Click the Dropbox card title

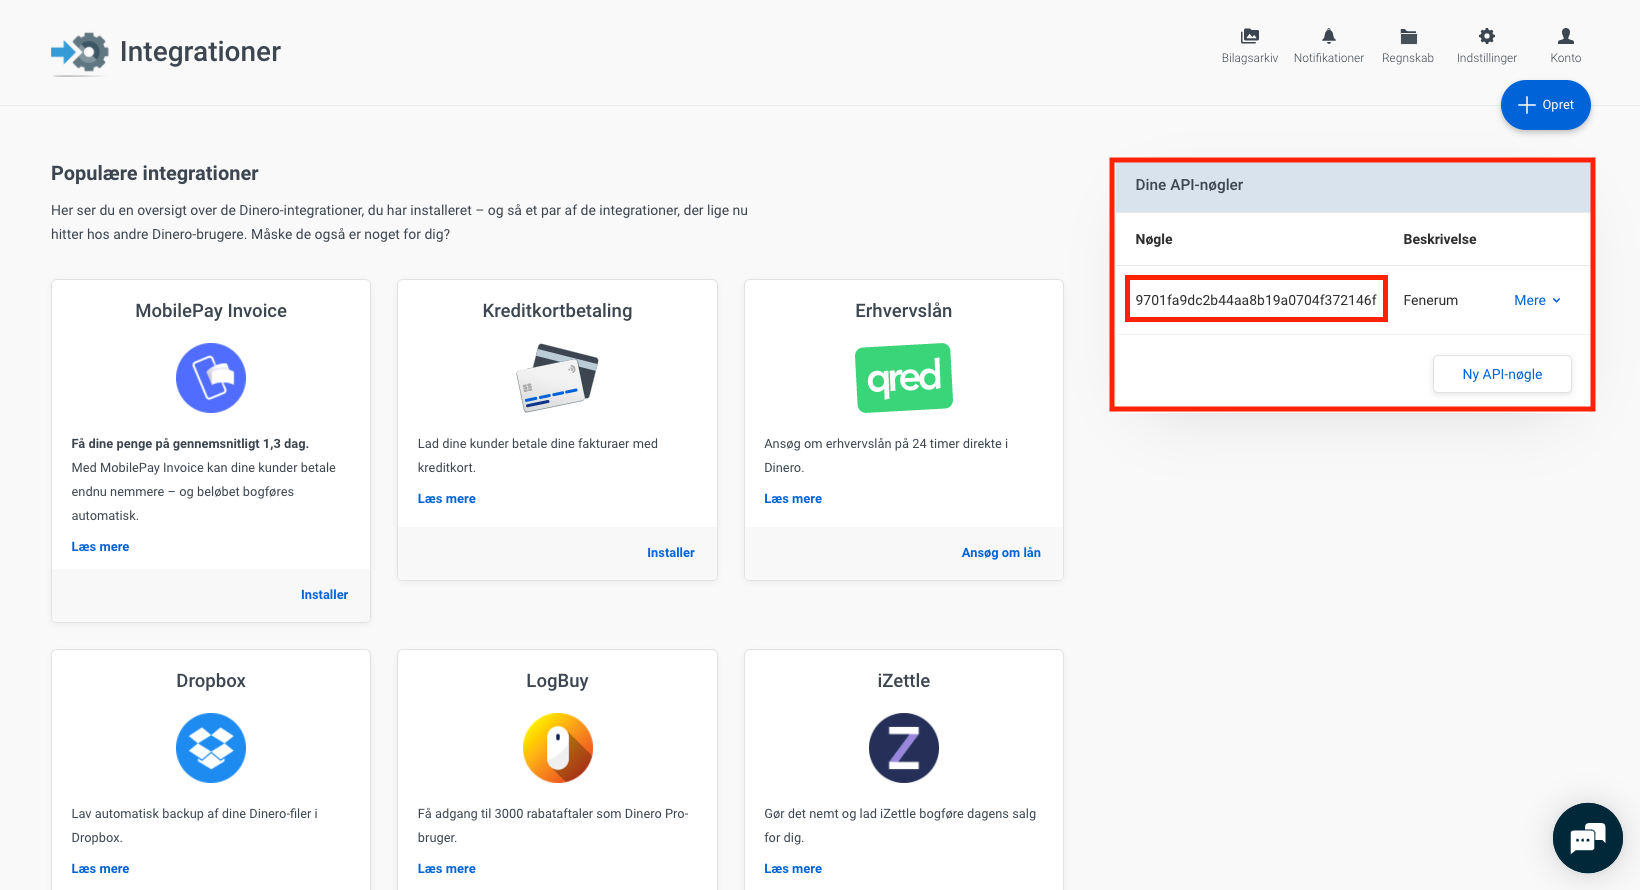click(211, 681)
